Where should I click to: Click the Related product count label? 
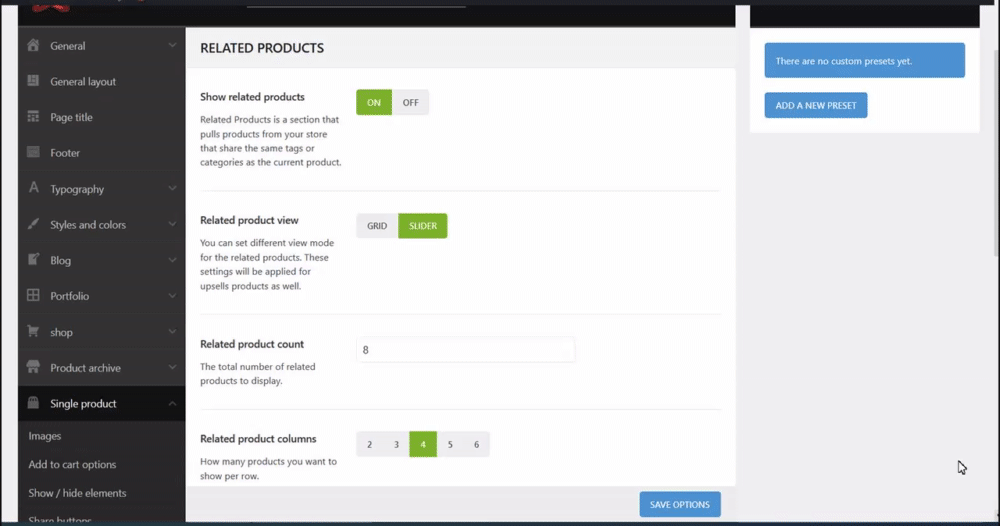252,344
